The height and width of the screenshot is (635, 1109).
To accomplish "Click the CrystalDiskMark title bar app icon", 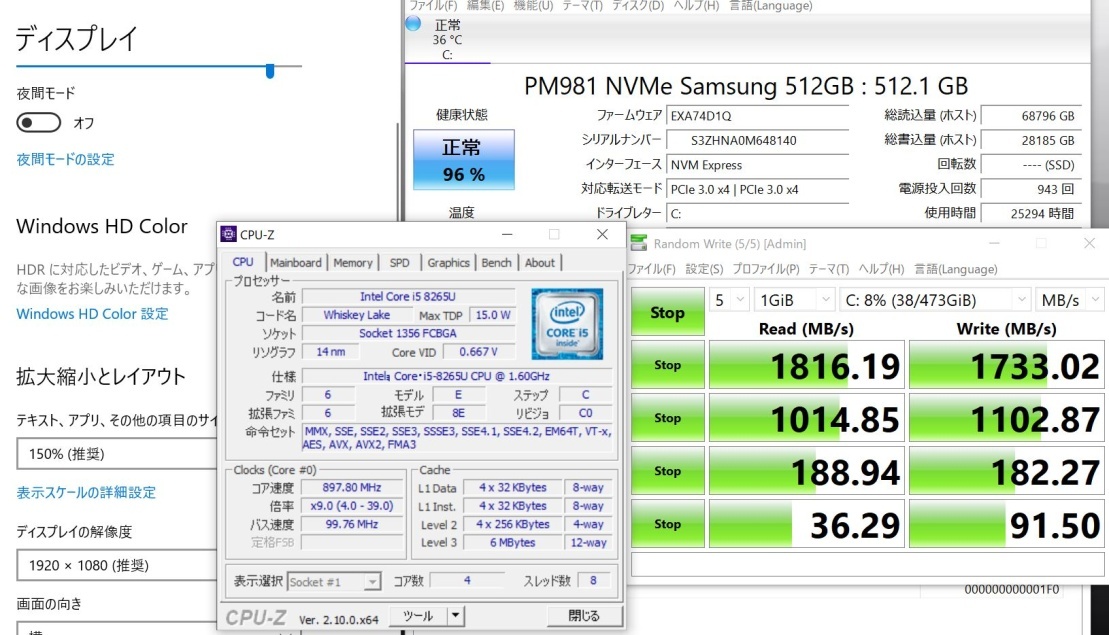I will tap(639, 243).
